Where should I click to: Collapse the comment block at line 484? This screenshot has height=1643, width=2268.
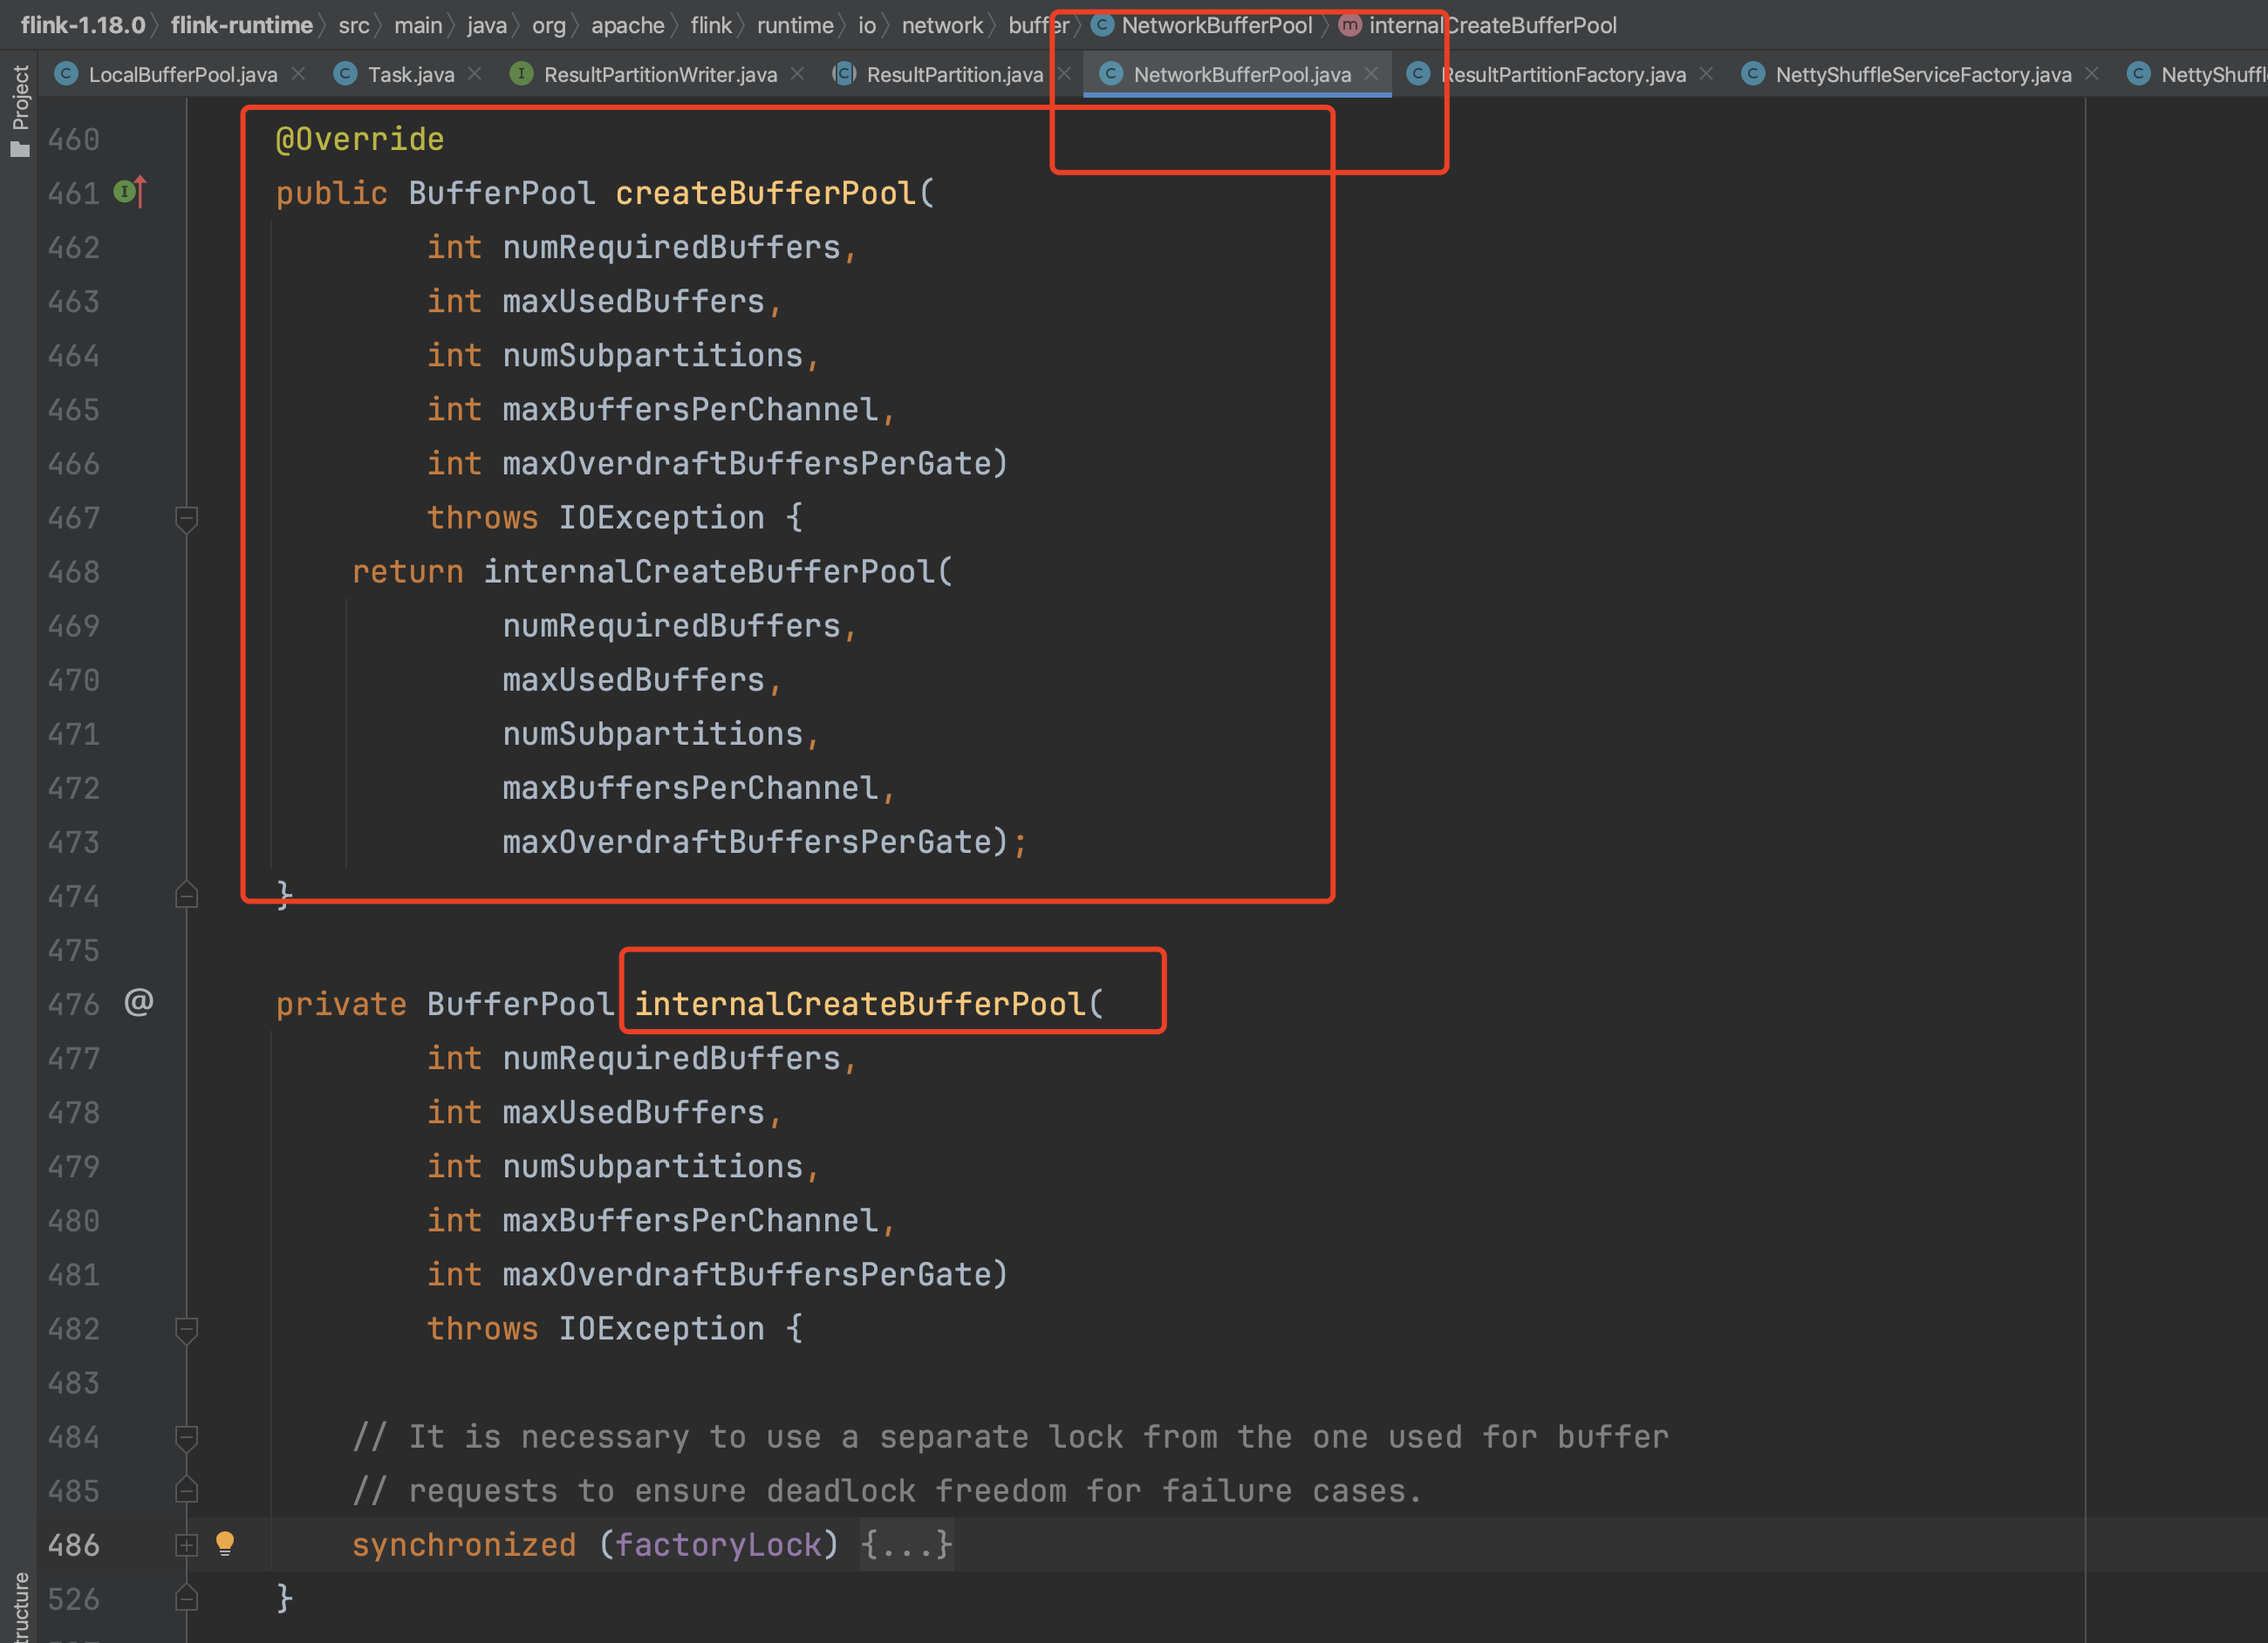(x=186, y=1437)
